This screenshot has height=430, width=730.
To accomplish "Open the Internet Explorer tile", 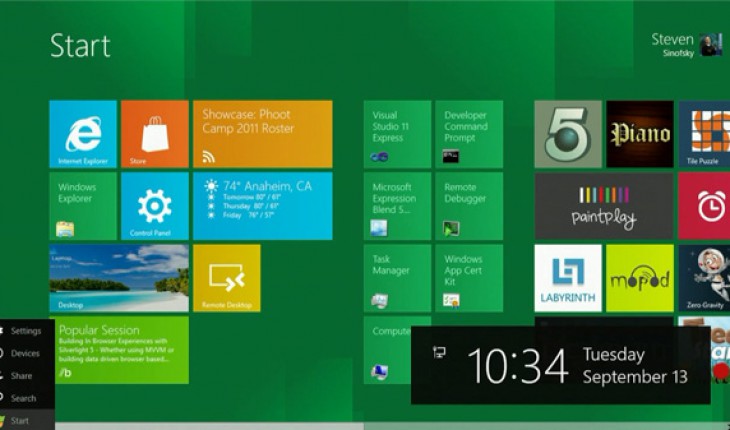I will pyautogui.click(x=83, y=134).
